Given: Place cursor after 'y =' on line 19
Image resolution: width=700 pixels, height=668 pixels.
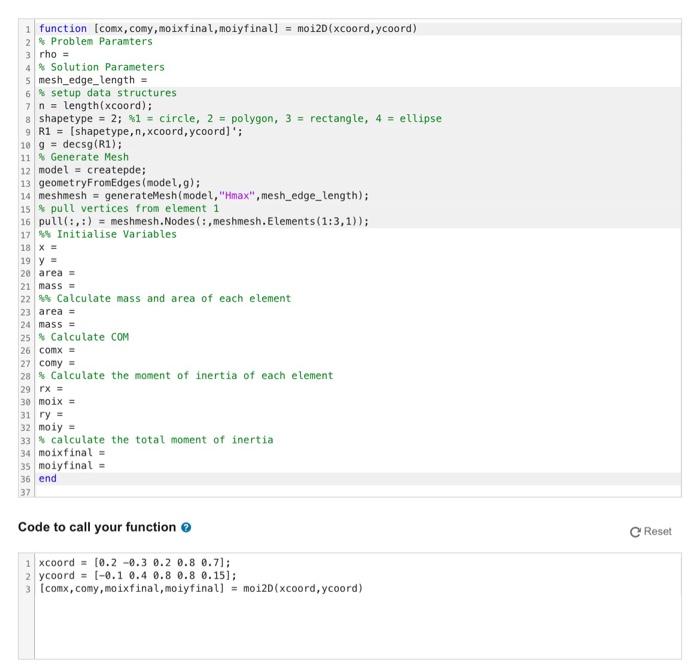Looking at the screenshot, I should [x=58, y=260].
